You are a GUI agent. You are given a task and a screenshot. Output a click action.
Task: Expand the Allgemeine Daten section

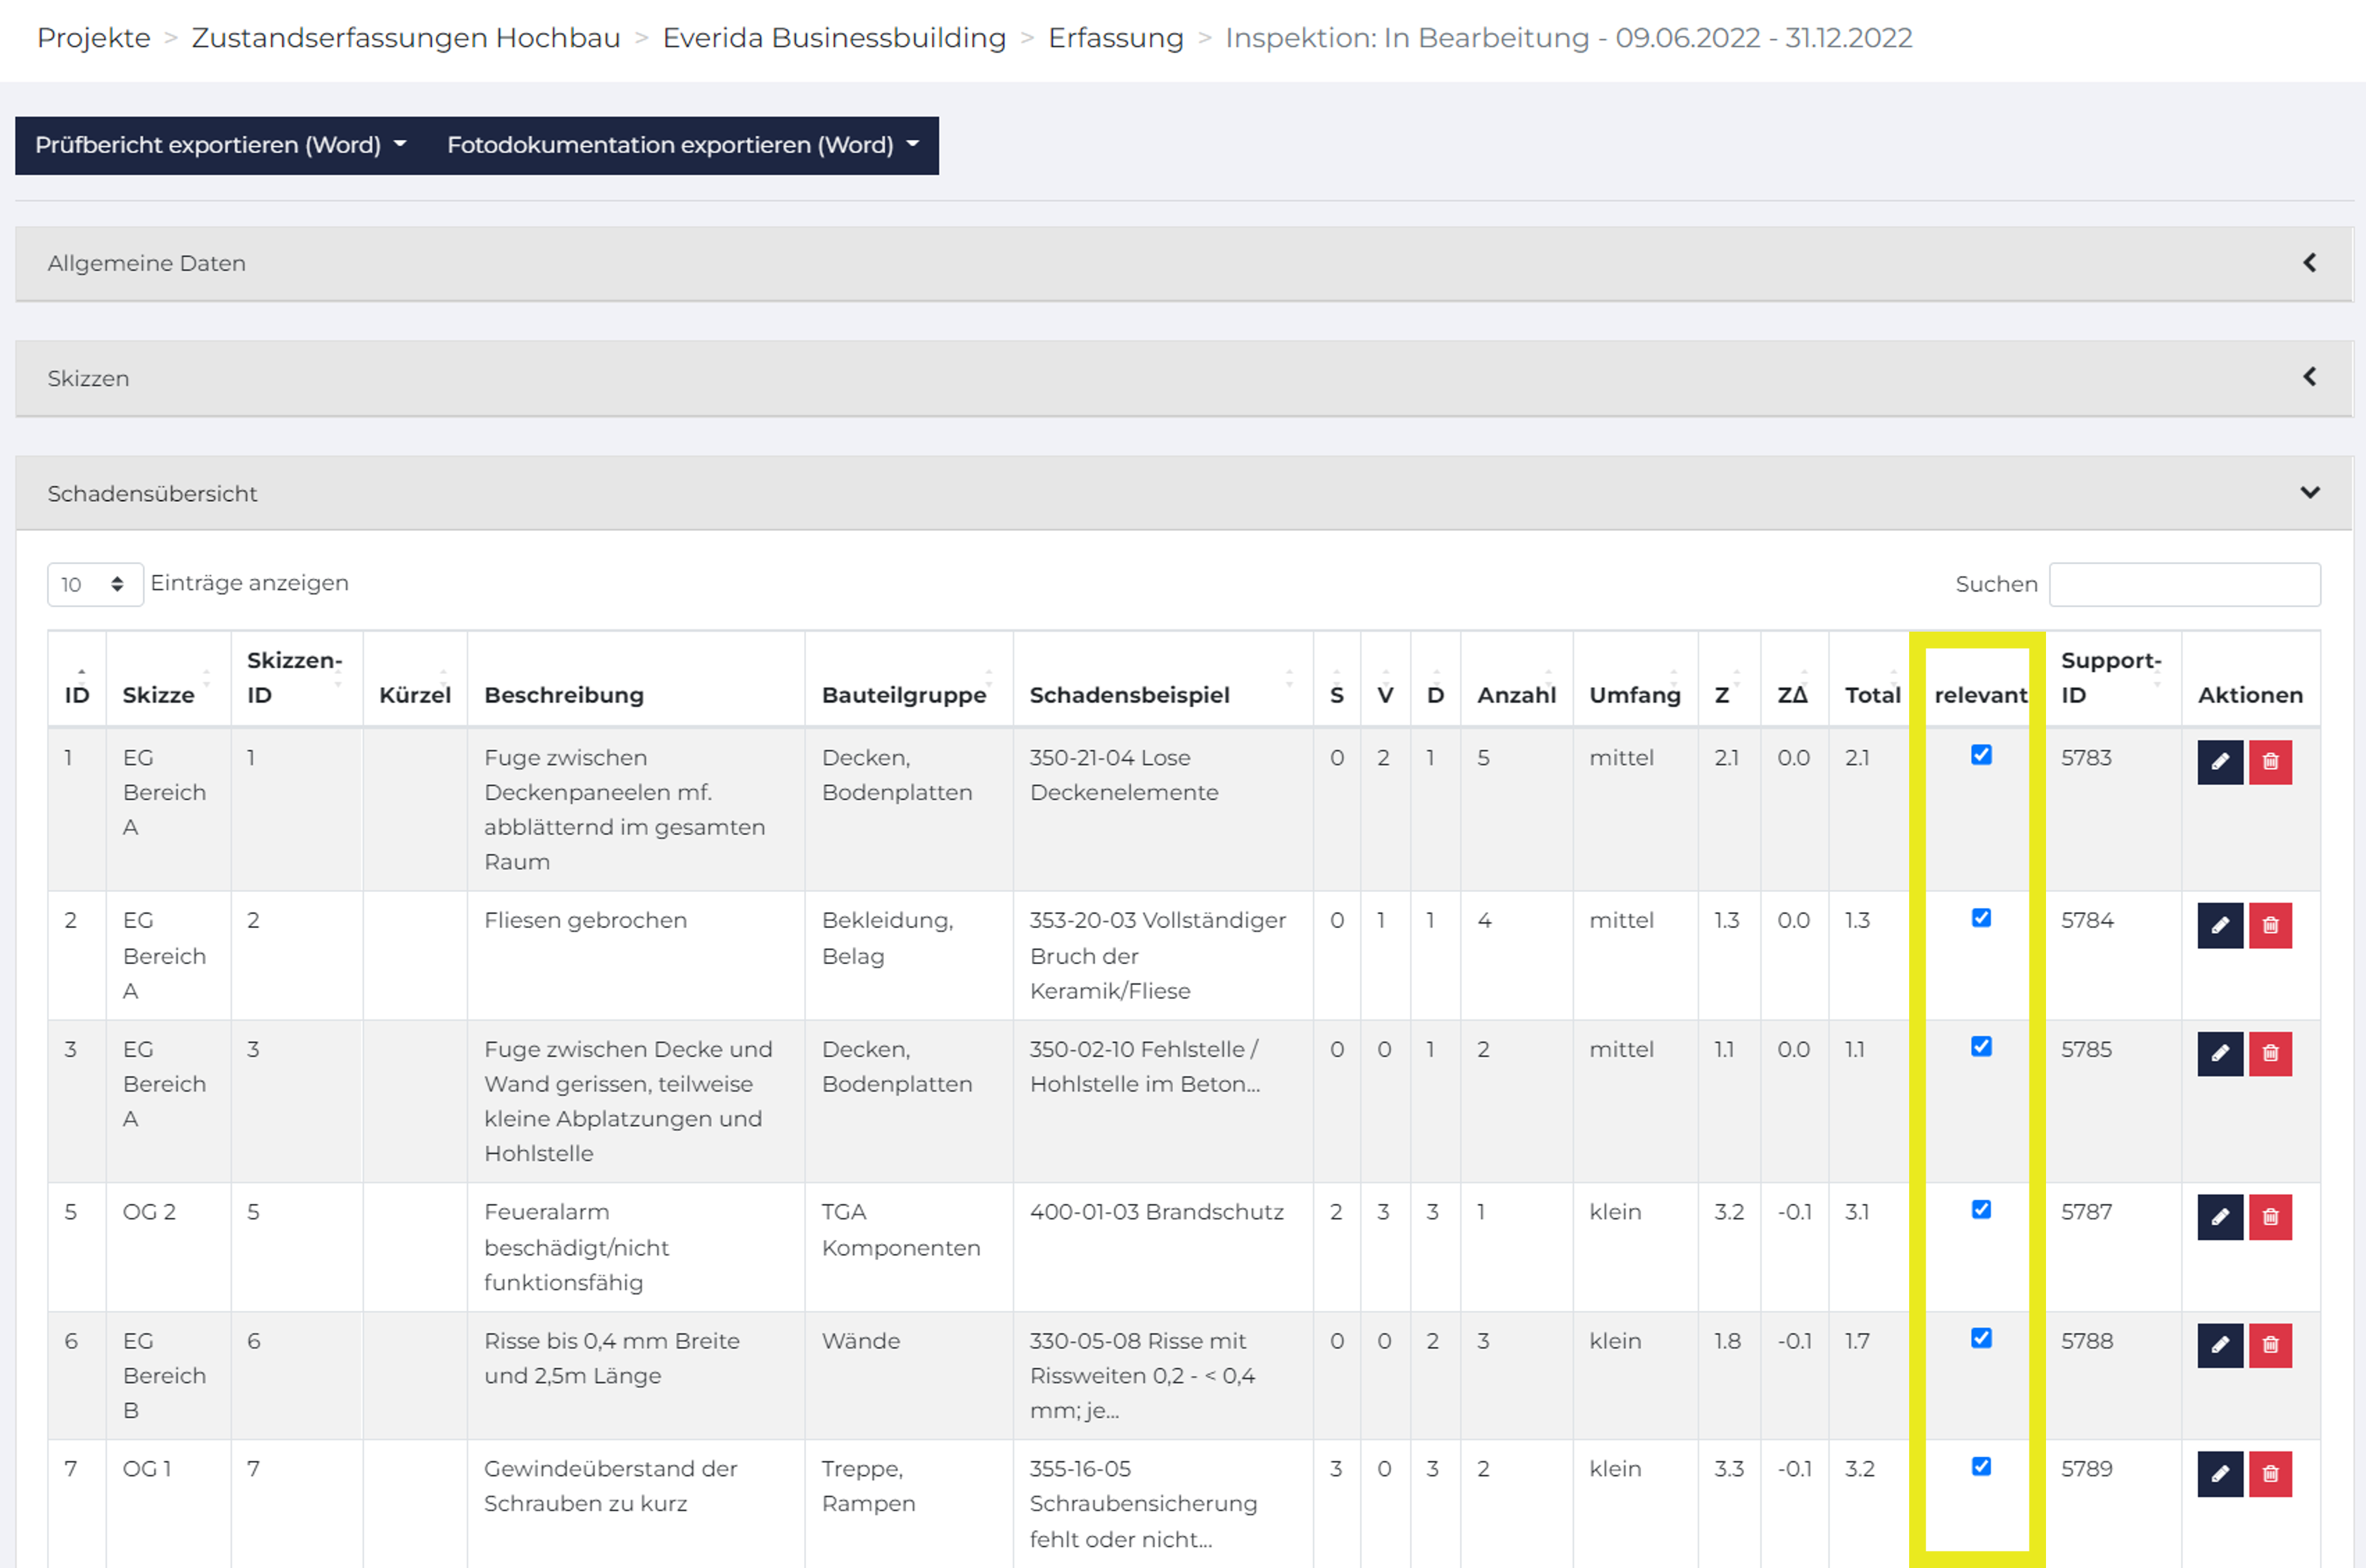point(1184,264)
